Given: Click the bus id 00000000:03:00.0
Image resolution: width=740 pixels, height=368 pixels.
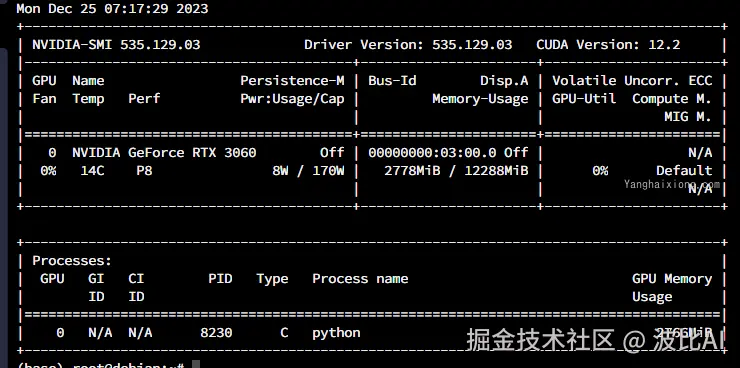Looking at the screenshot, I should [432, 152].
